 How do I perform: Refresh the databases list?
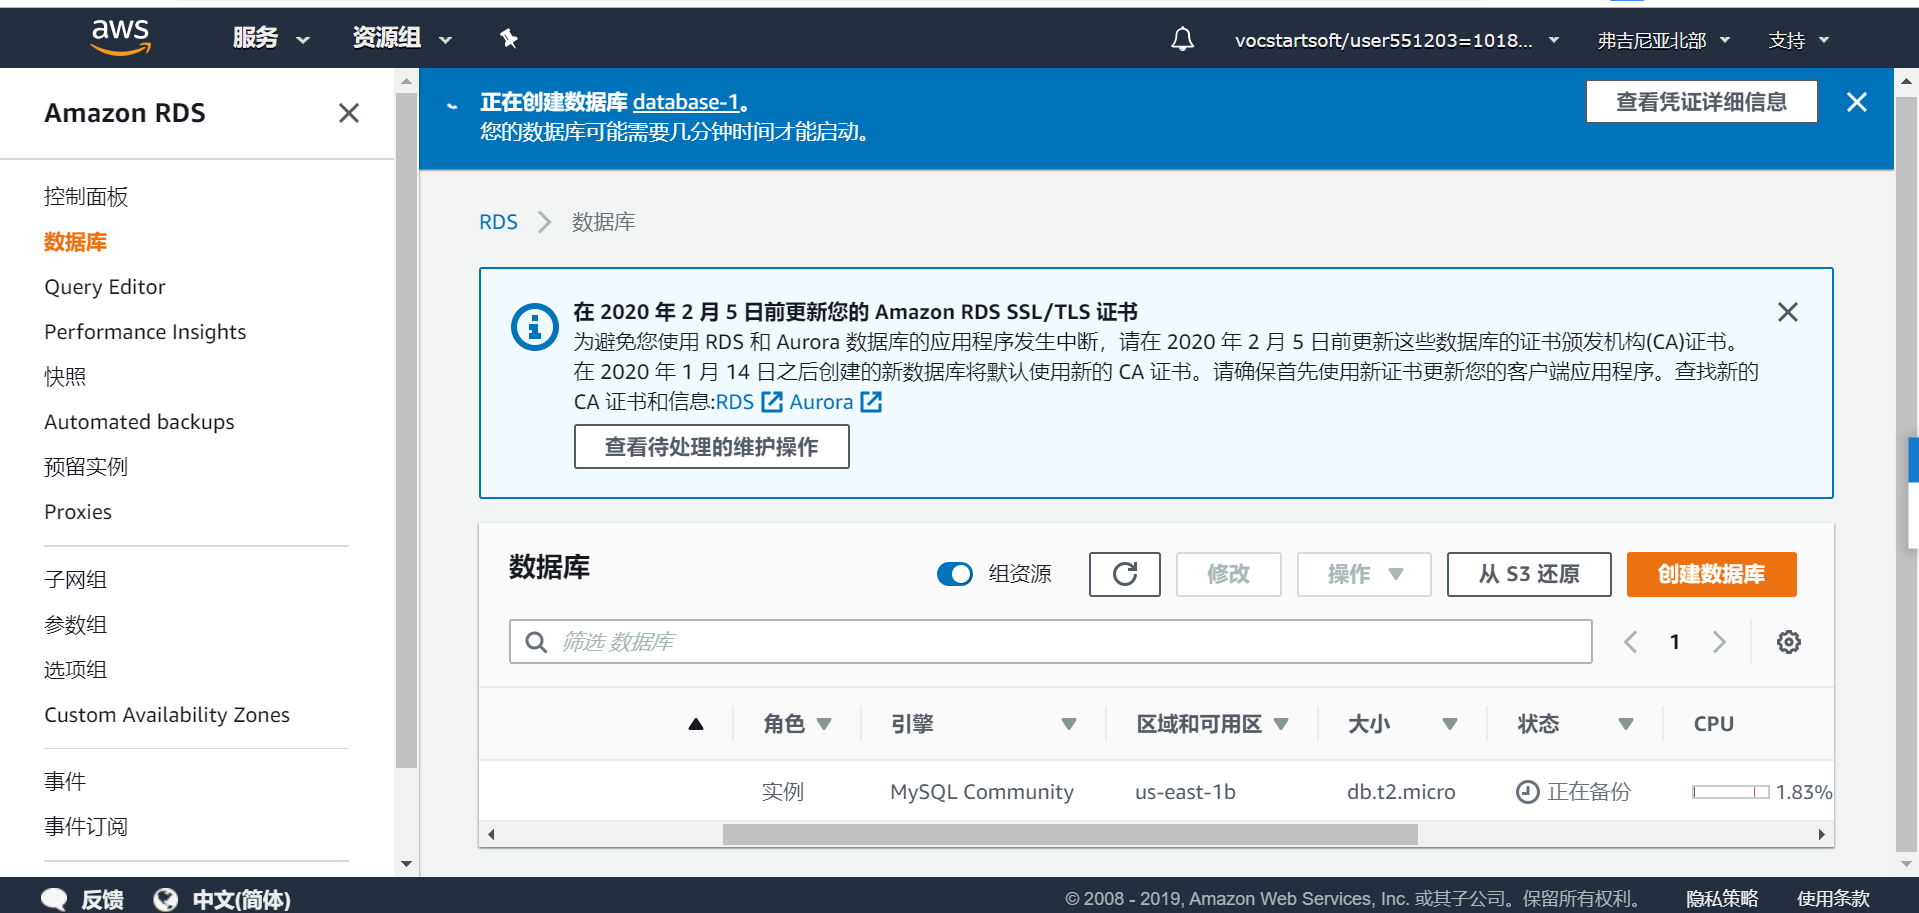1125,574
